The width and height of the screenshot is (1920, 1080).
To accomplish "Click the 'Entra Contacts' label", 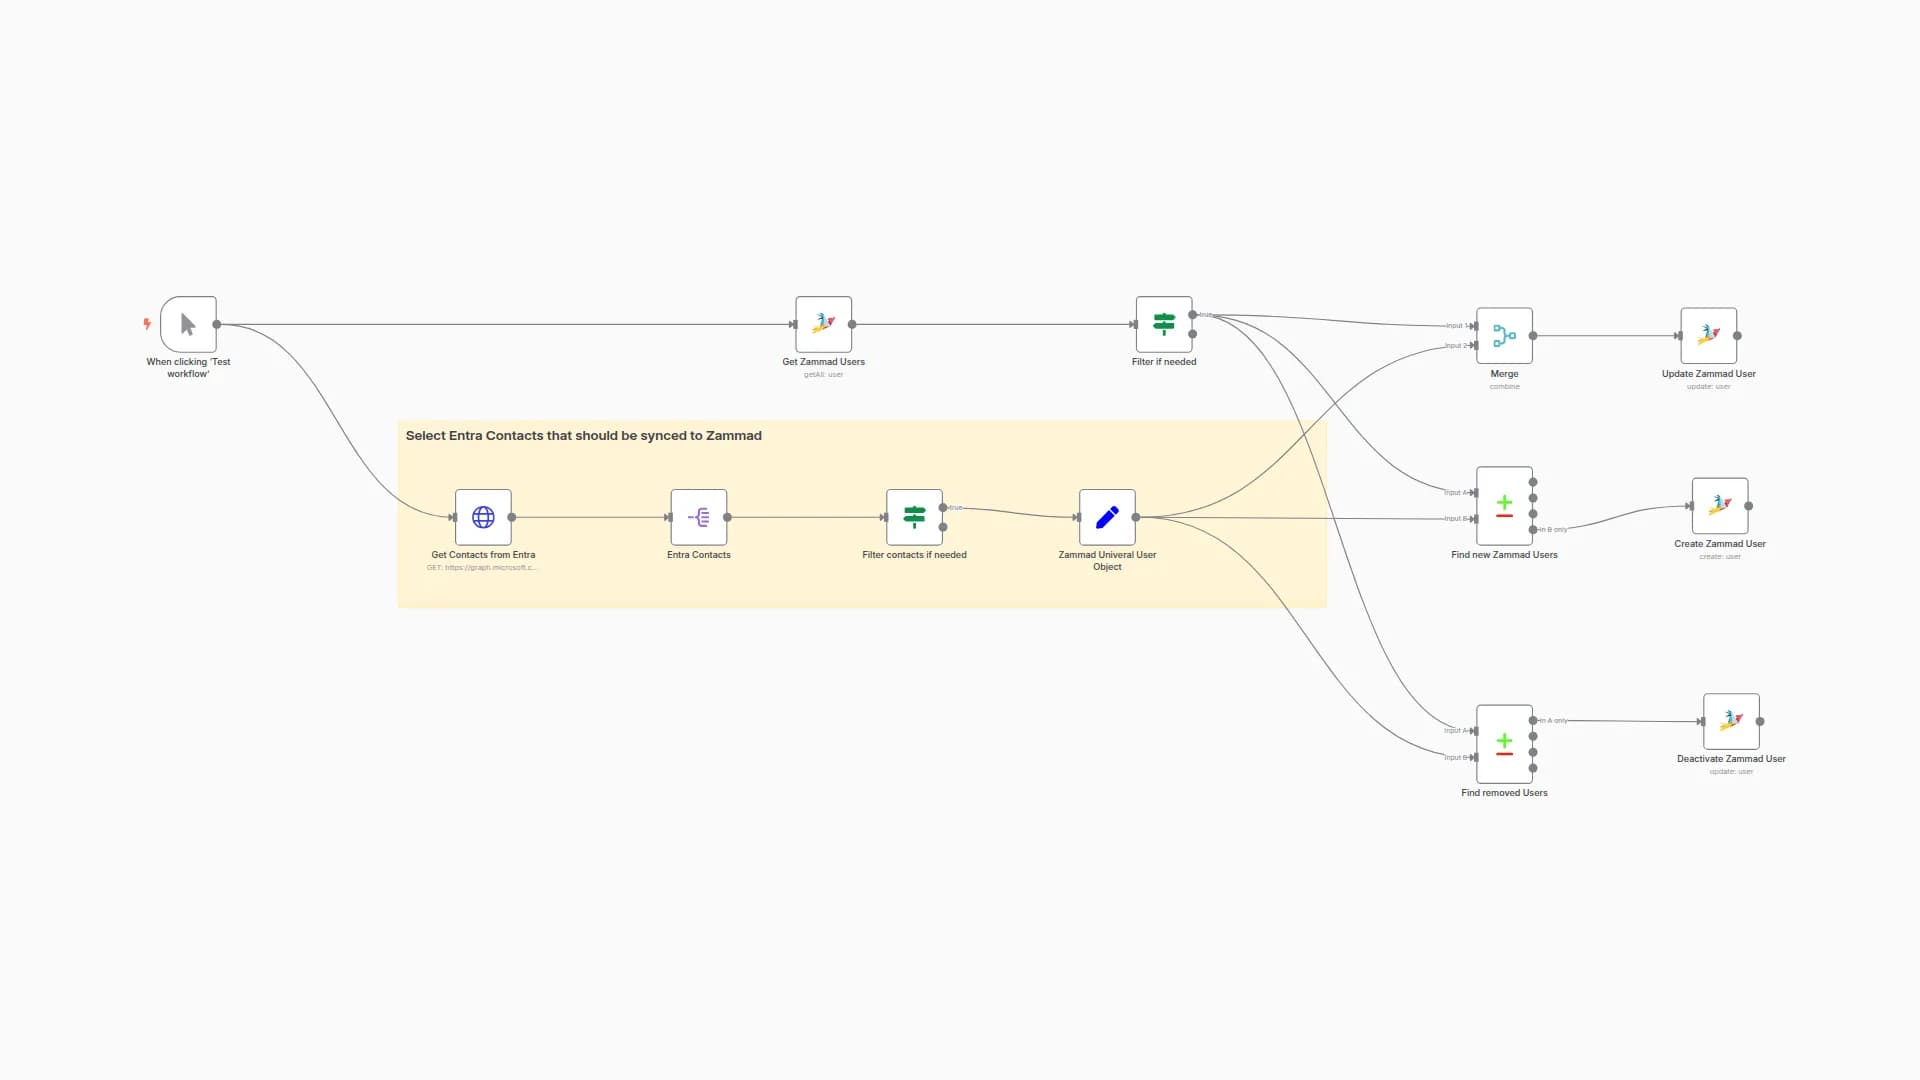I will [x=699, y=555].
